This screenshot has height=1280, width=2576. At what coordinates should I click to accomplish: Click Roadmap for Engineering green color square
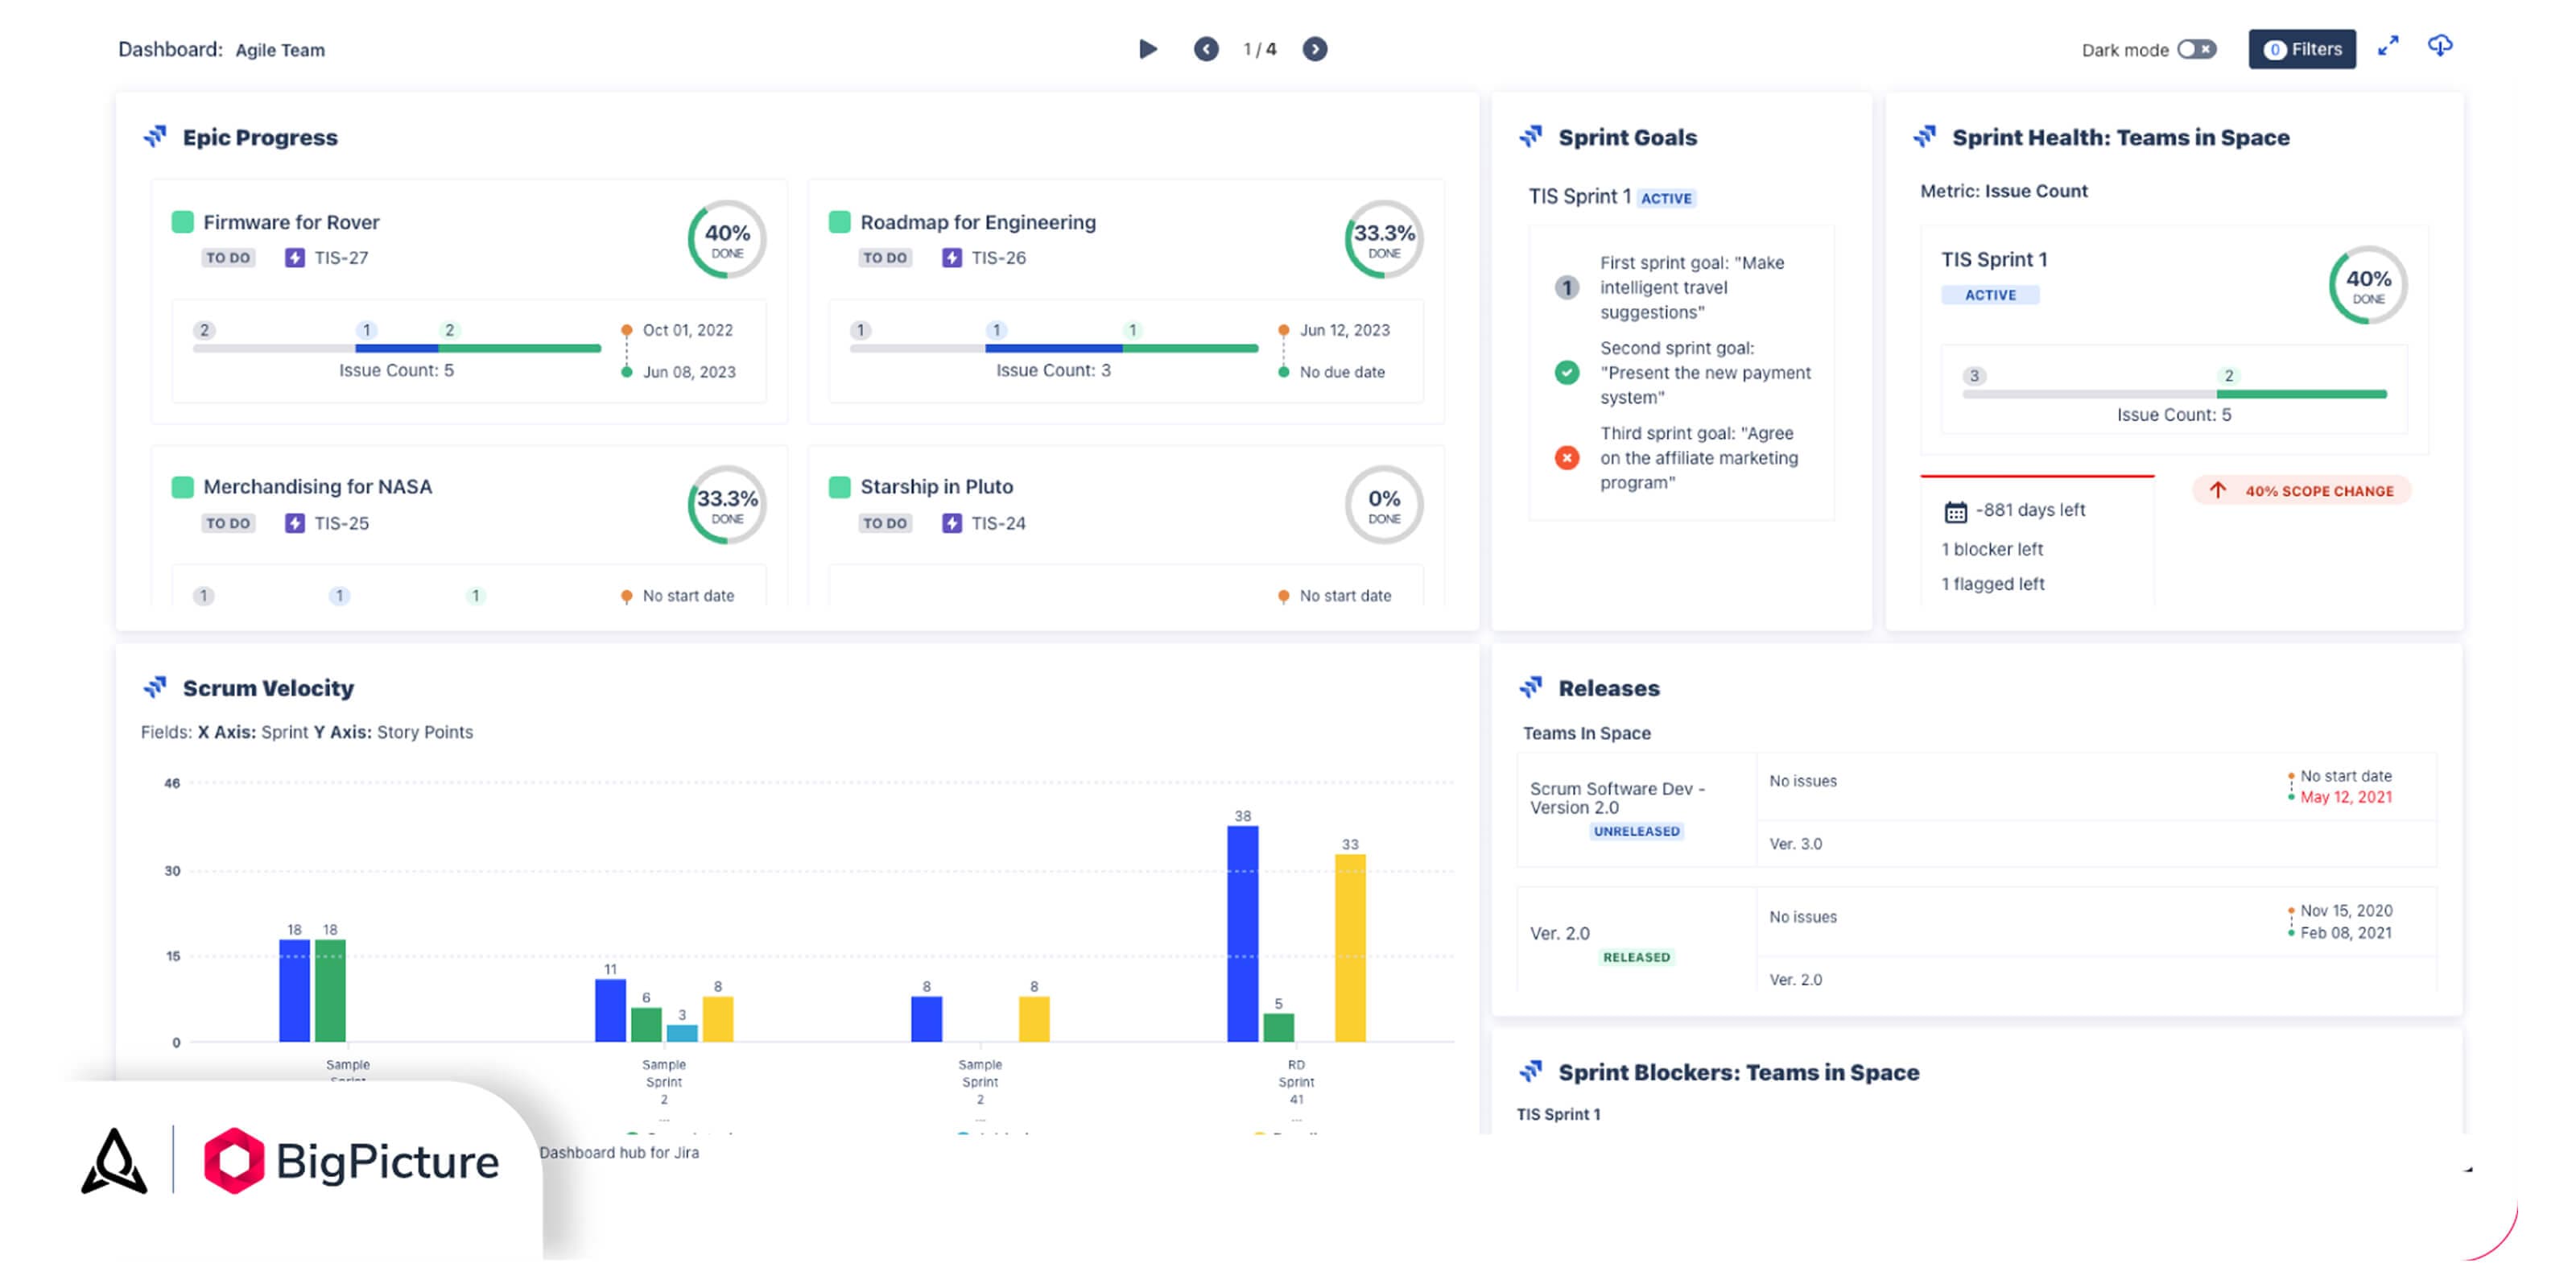(x=839, y=221)
